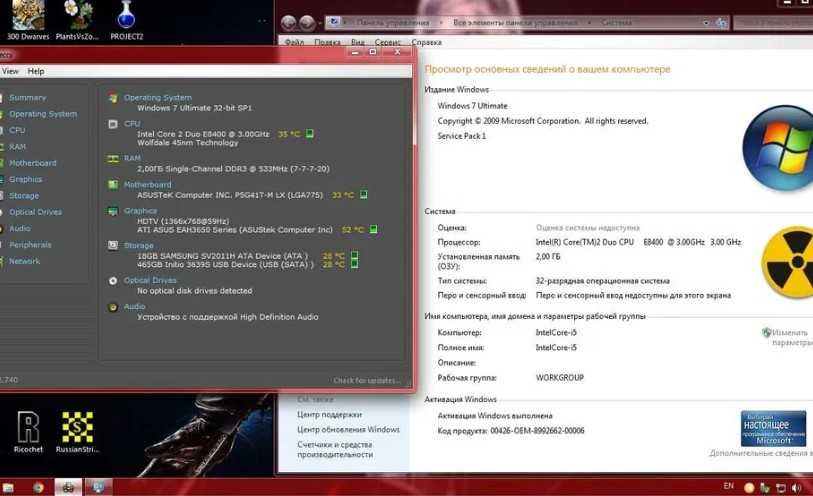Open the file explorer icon on taskbar
The width and height of the screenshot is (813, 496).
[8, 488]
